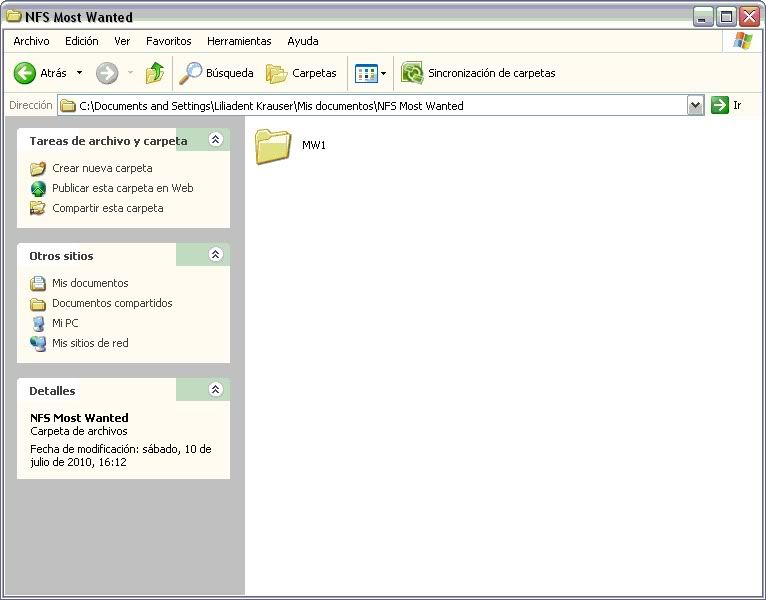Close the NFS Most Wanted window
766x600 pixels.
tap(749, 17)
